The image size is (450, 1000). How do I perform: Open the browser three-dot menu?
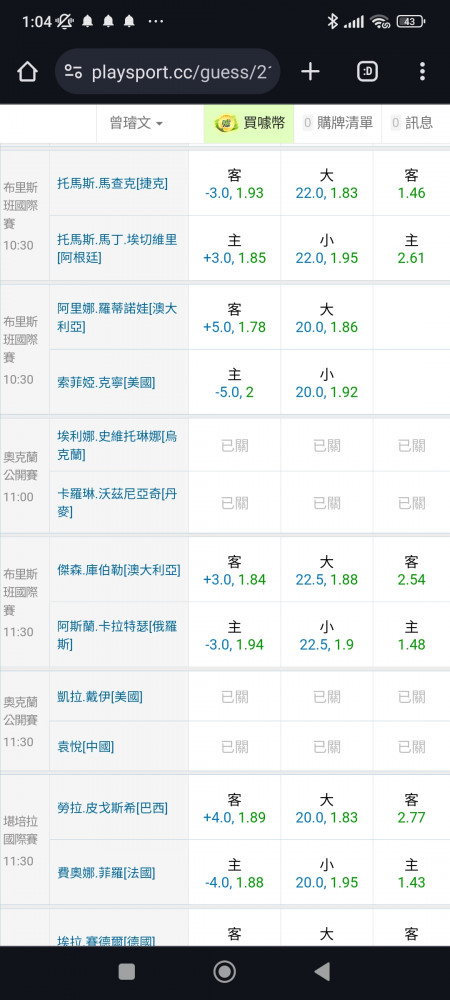(x=422, y=71)
